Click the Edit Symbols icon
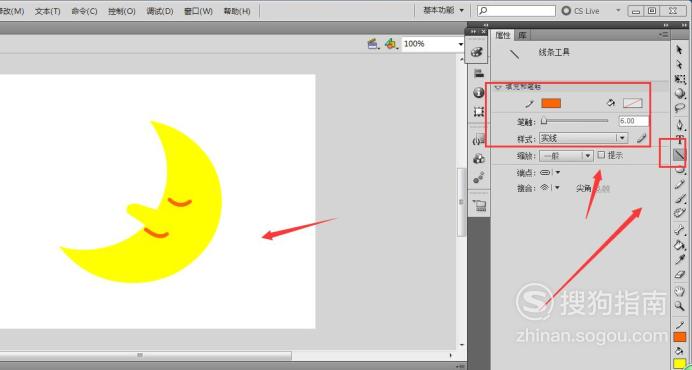Viewport: 692px width, 370px height. click(x=391, y=44)
